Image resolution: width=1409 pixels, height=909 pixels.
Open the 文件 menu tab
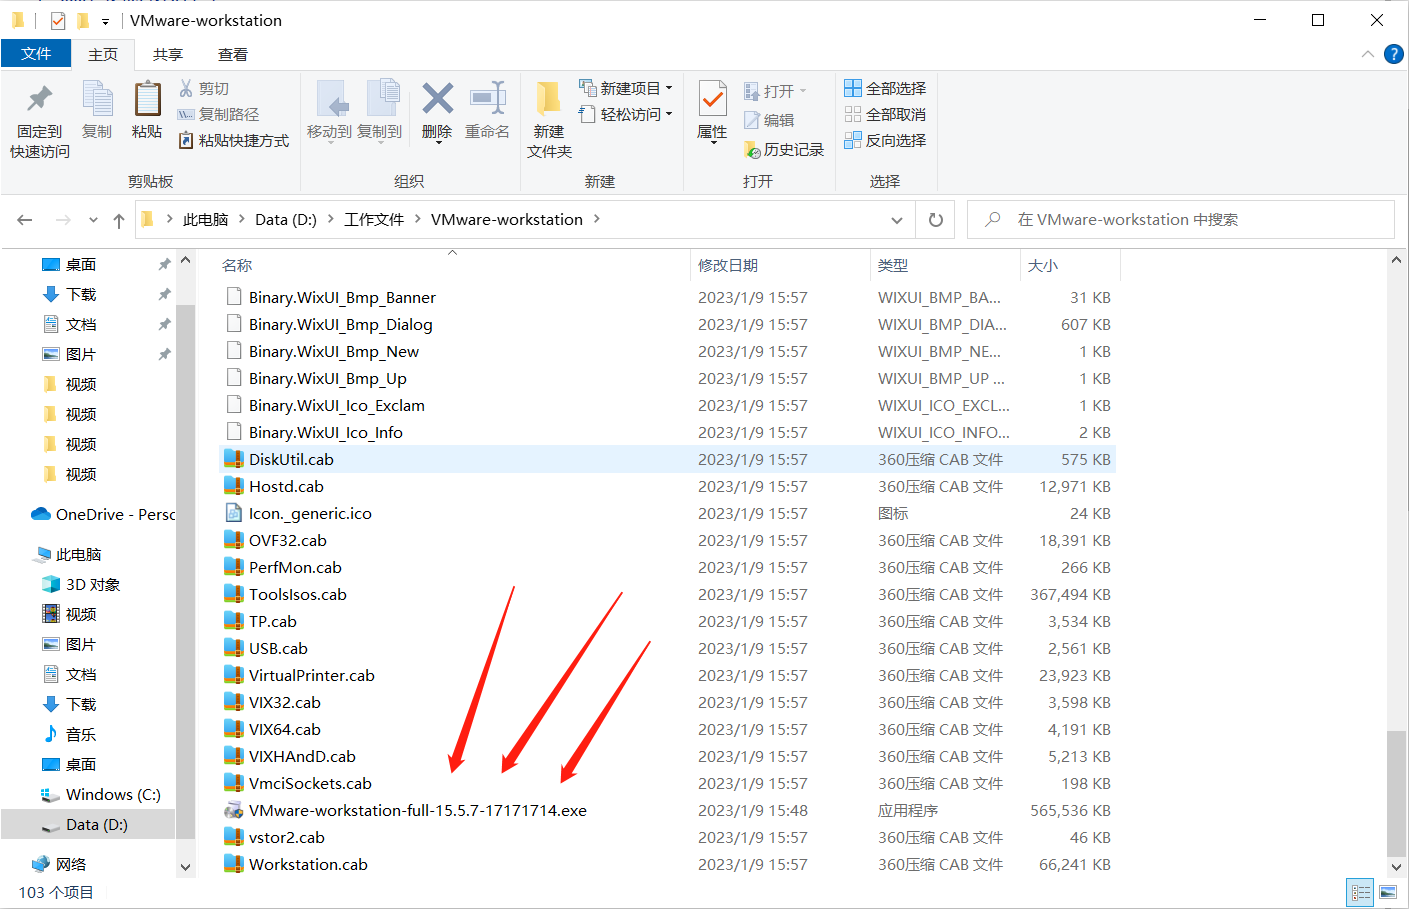[x=36, y=54]
